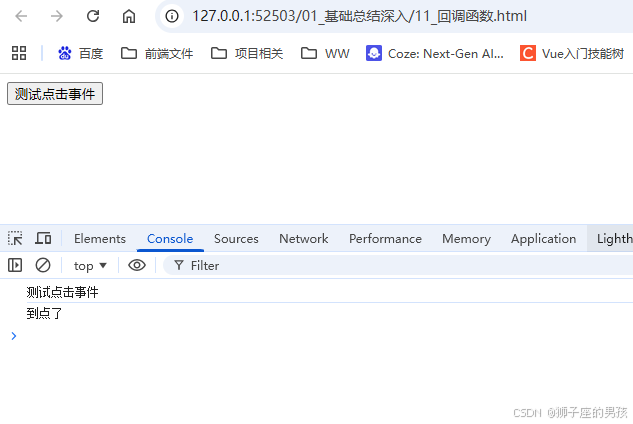Switch to the Performance tab
Viewport: 633px width, 424px height.
point(385,239)
